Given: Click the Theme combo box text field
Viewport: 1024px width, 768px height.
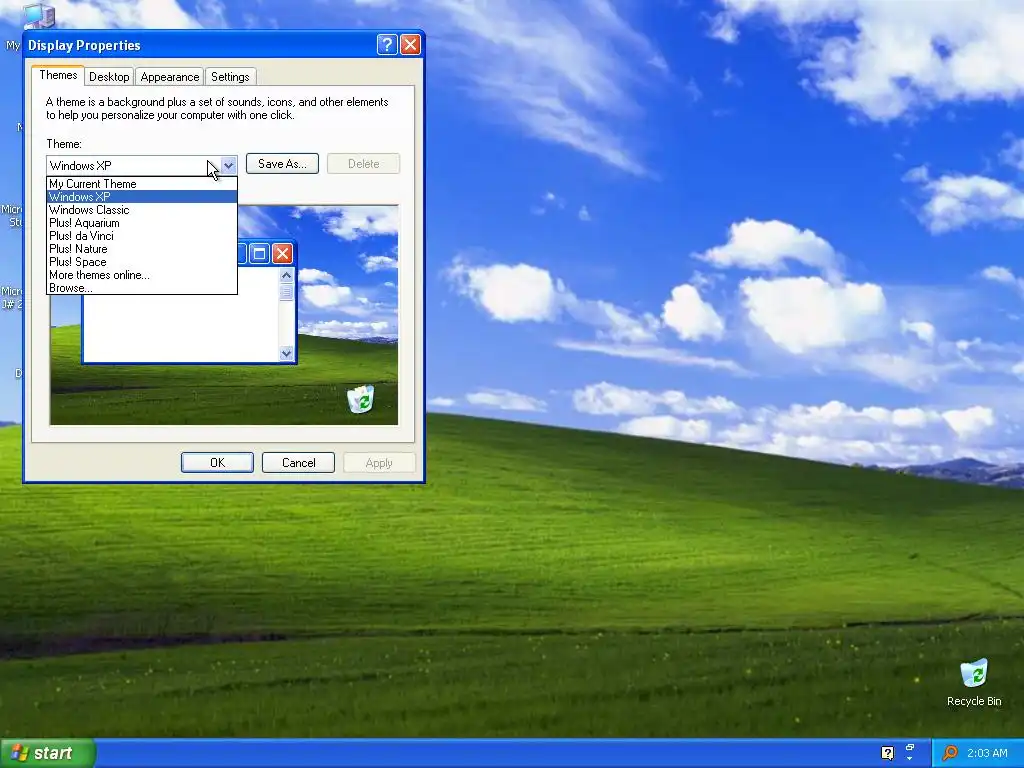Looking at the screenshot, I should point(134,165).
